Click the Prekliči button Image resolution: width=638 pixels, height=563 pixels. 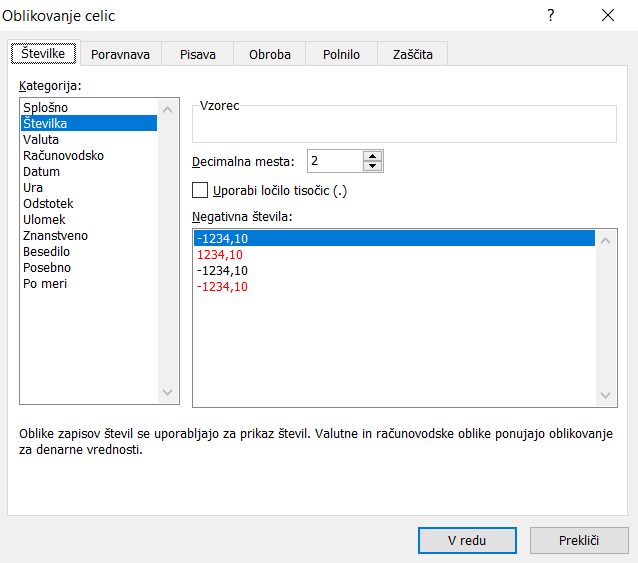(579, 540)
